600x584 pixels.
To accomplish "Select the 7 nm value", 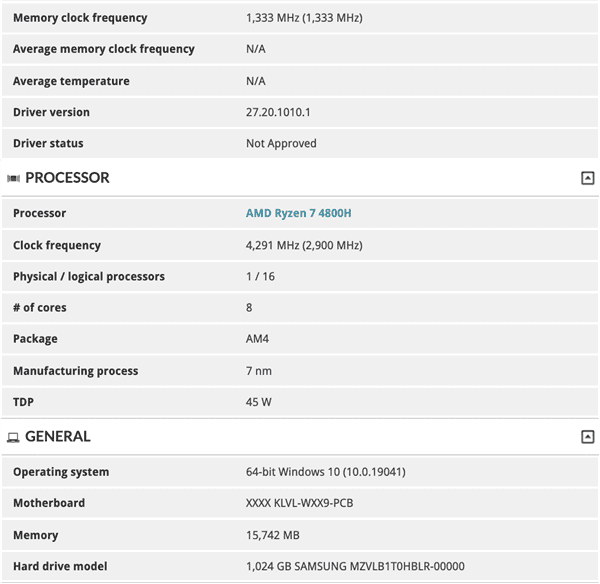I will coord(259,371).
